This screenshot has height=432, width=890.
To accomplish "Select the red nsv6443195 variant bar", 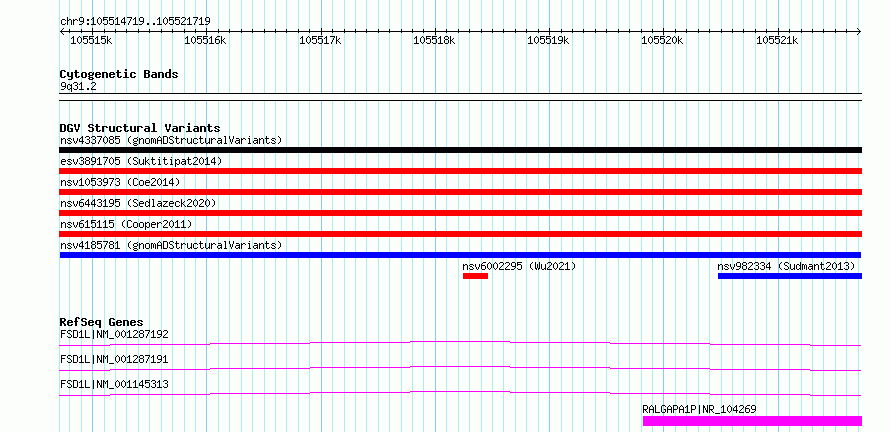I will coord(460,213).
